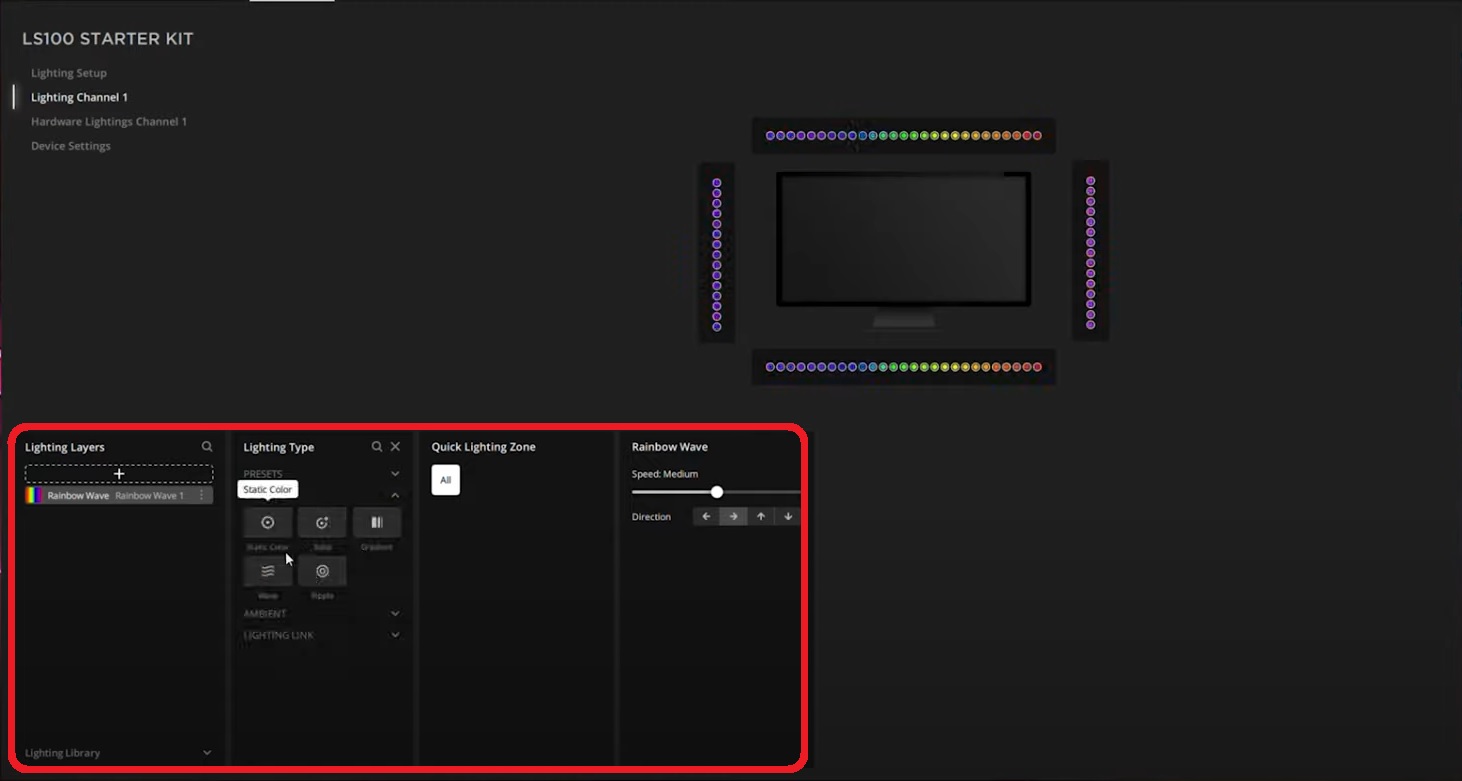Collapse the PRESETS section

click(x=395, y=473)
